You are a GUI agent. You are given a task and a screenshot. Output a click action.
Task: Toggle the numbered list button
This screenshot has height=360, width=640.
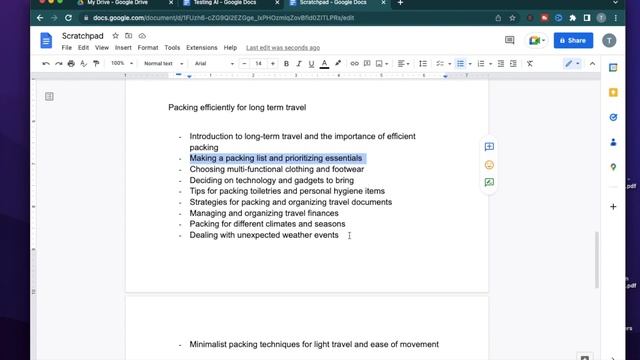(481, 64)
